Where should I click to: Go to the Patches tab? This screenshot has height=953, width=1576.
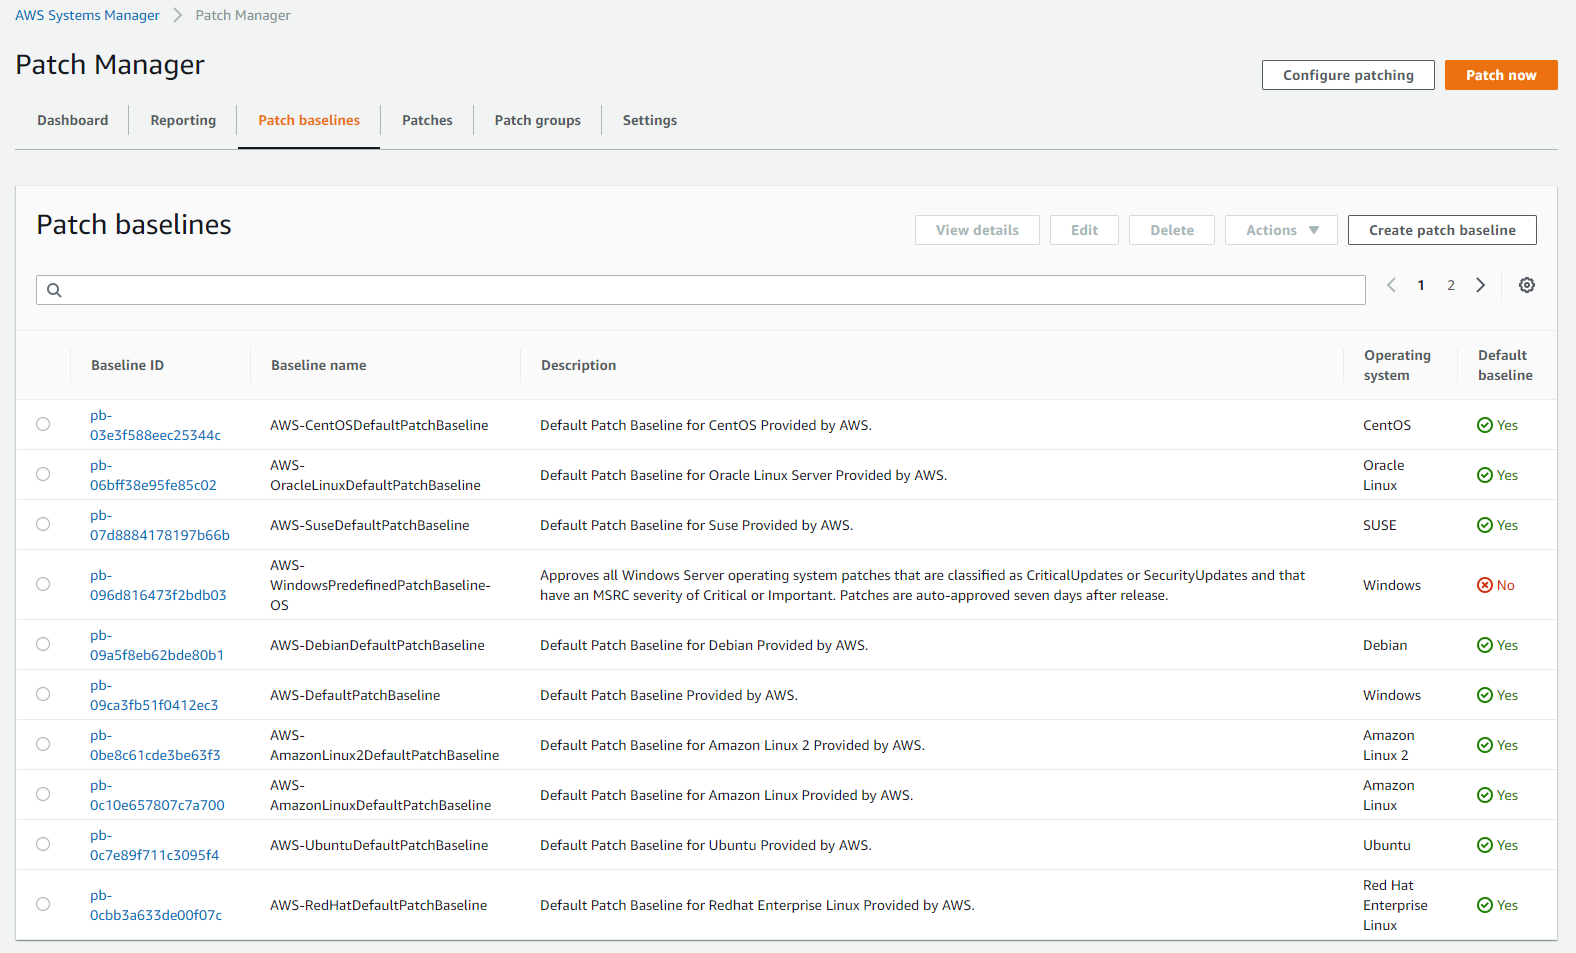tap(427, 120)
